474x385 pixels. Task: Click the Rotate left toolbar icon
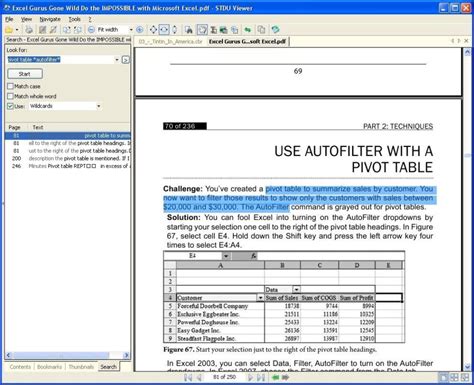(x=67, y=30)
